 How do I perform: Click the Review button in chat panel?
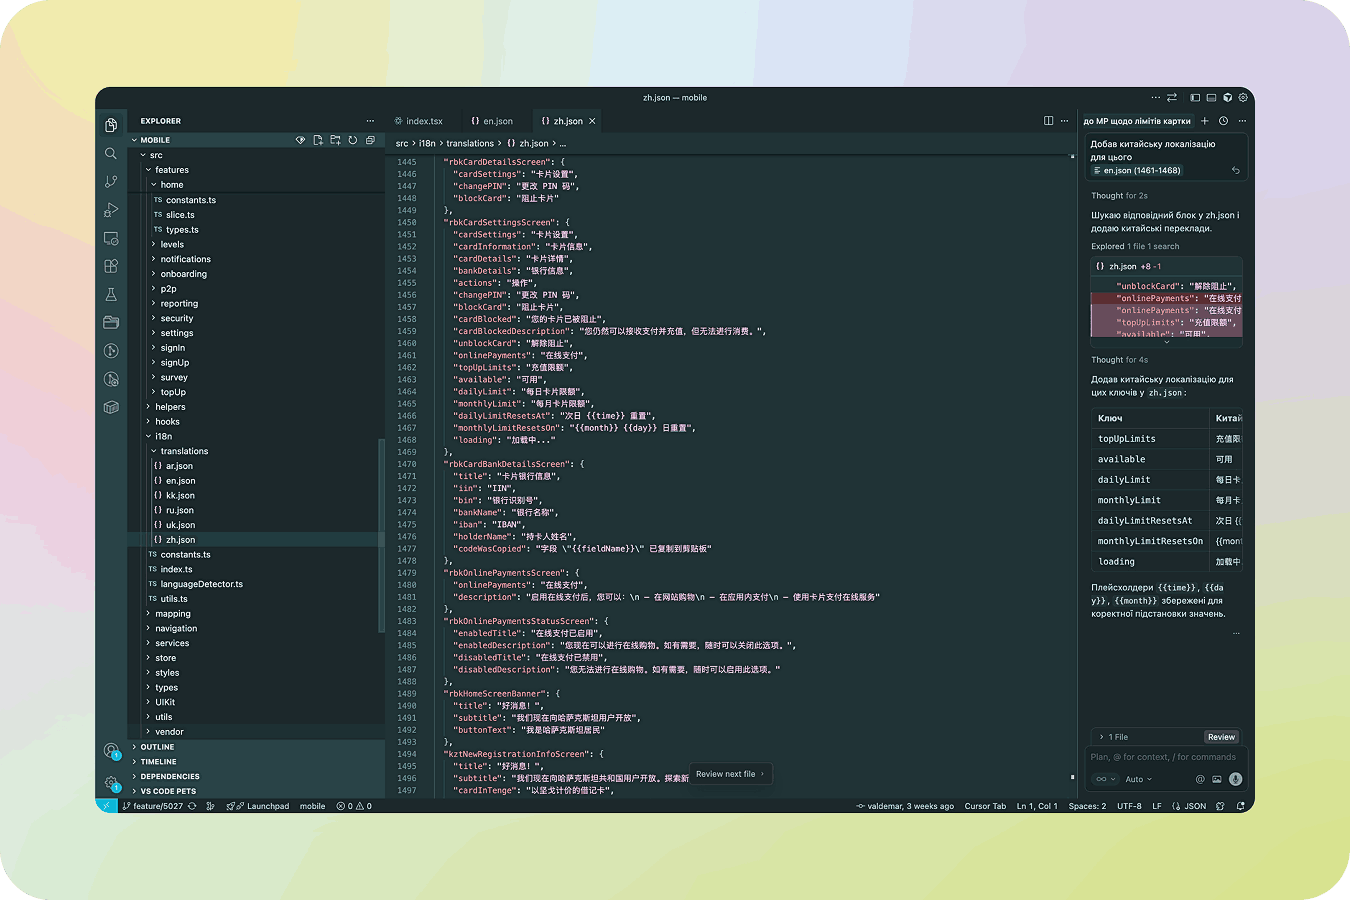(1220, 736)
